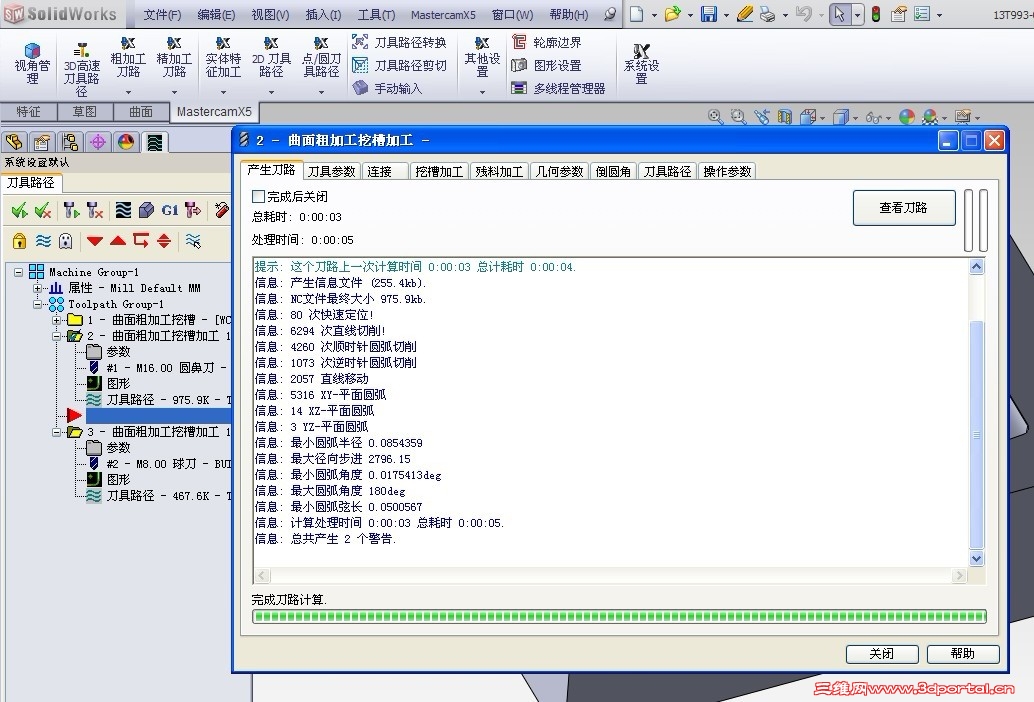The image size is (1034, 702).
Task: Collapse the Toolpath Group-1 node
Action: 38,304
